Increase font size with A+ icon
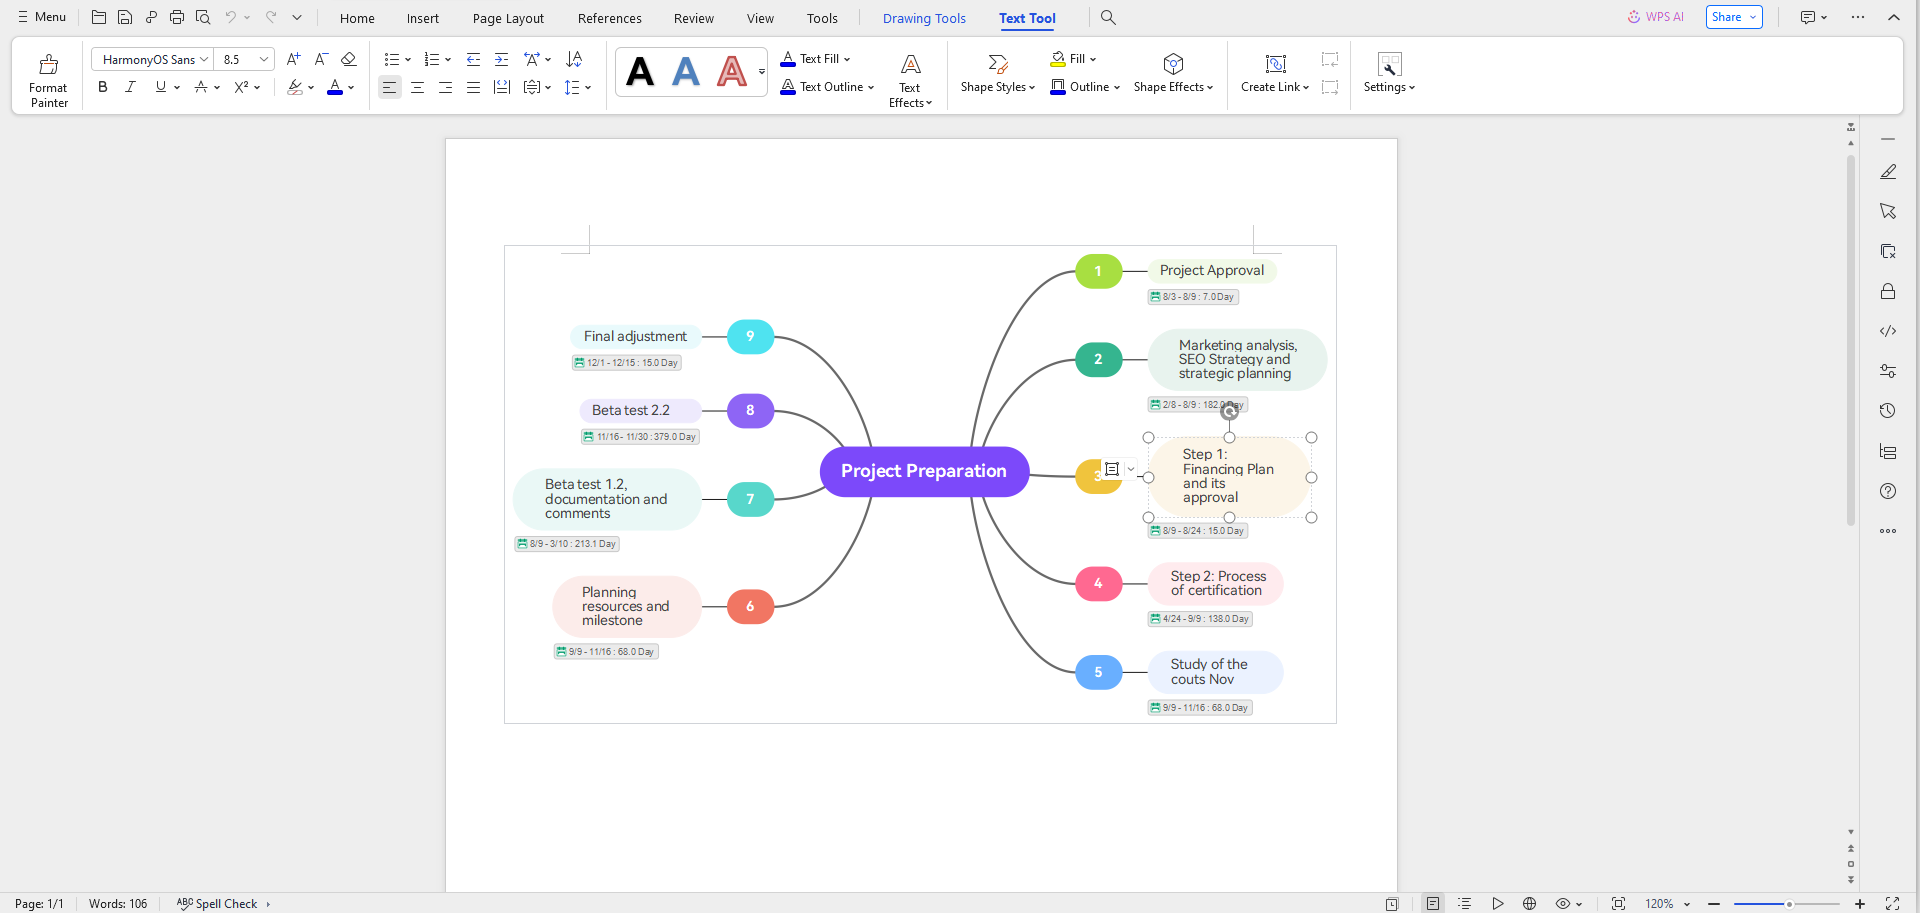The width and height of the screenshot is (1920, 913). point(293,59)
